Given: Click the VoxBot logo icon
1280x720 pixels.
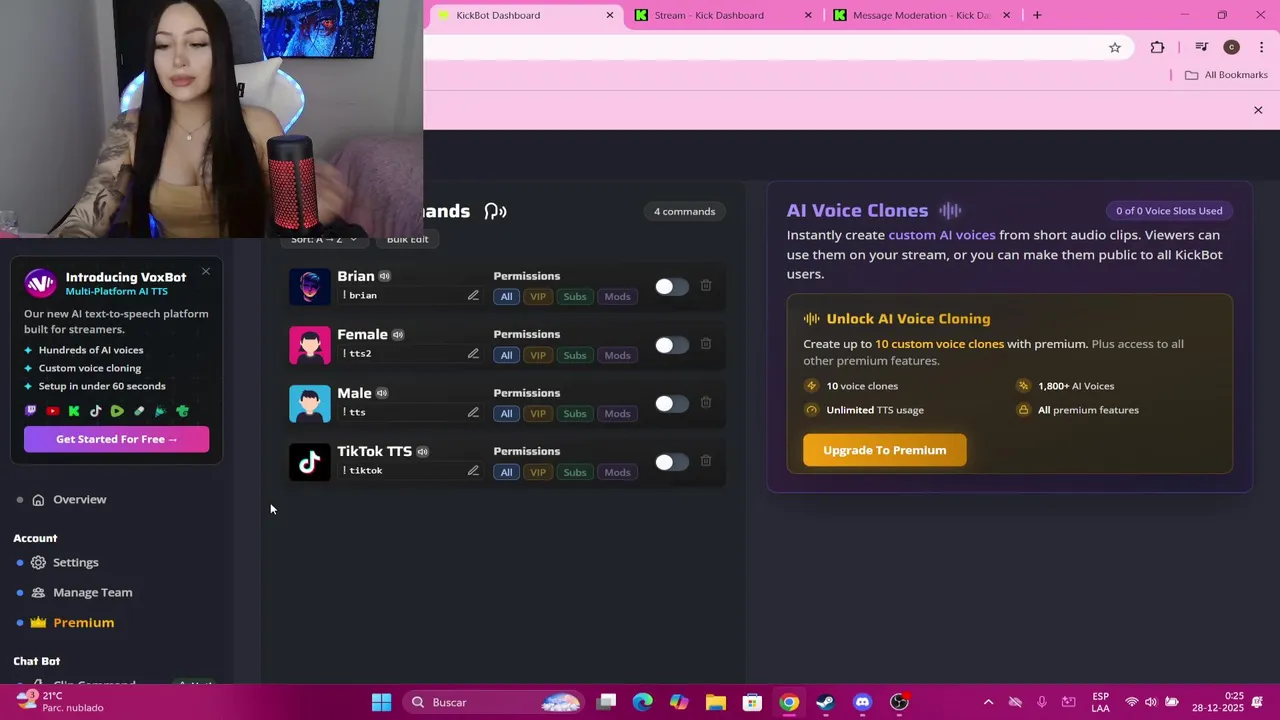Looking at the screenshot, I should (x=40, y=283).
